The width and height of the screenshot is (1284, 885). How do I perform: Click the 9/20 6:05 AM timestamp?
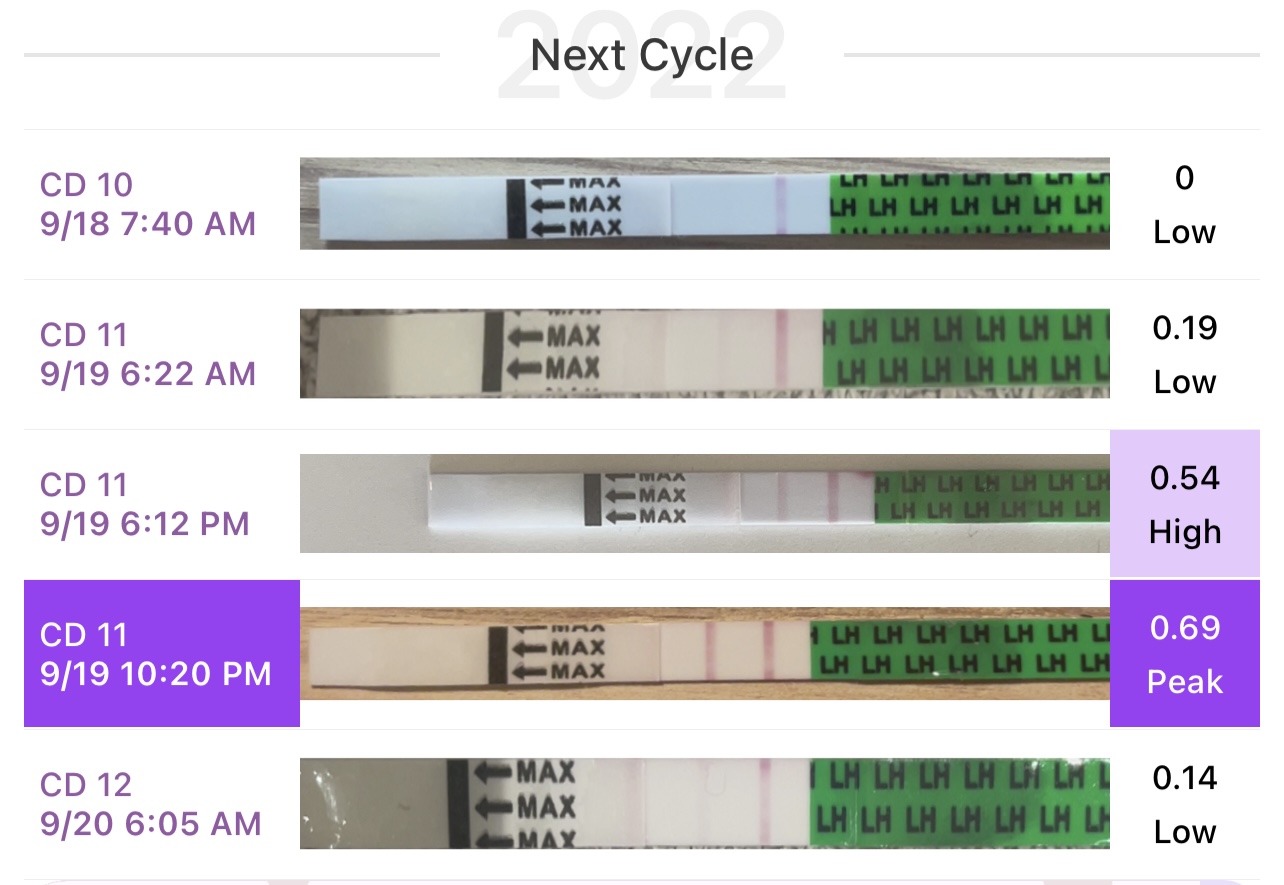click(151, 824)
